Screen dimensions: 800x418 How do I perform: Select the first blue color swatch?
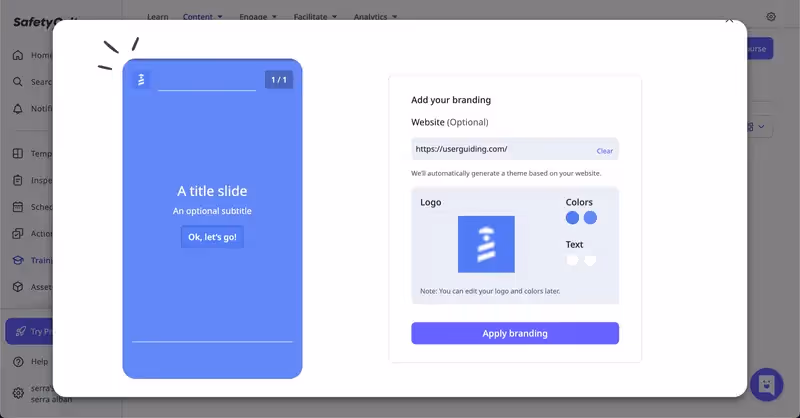point(572,218)
